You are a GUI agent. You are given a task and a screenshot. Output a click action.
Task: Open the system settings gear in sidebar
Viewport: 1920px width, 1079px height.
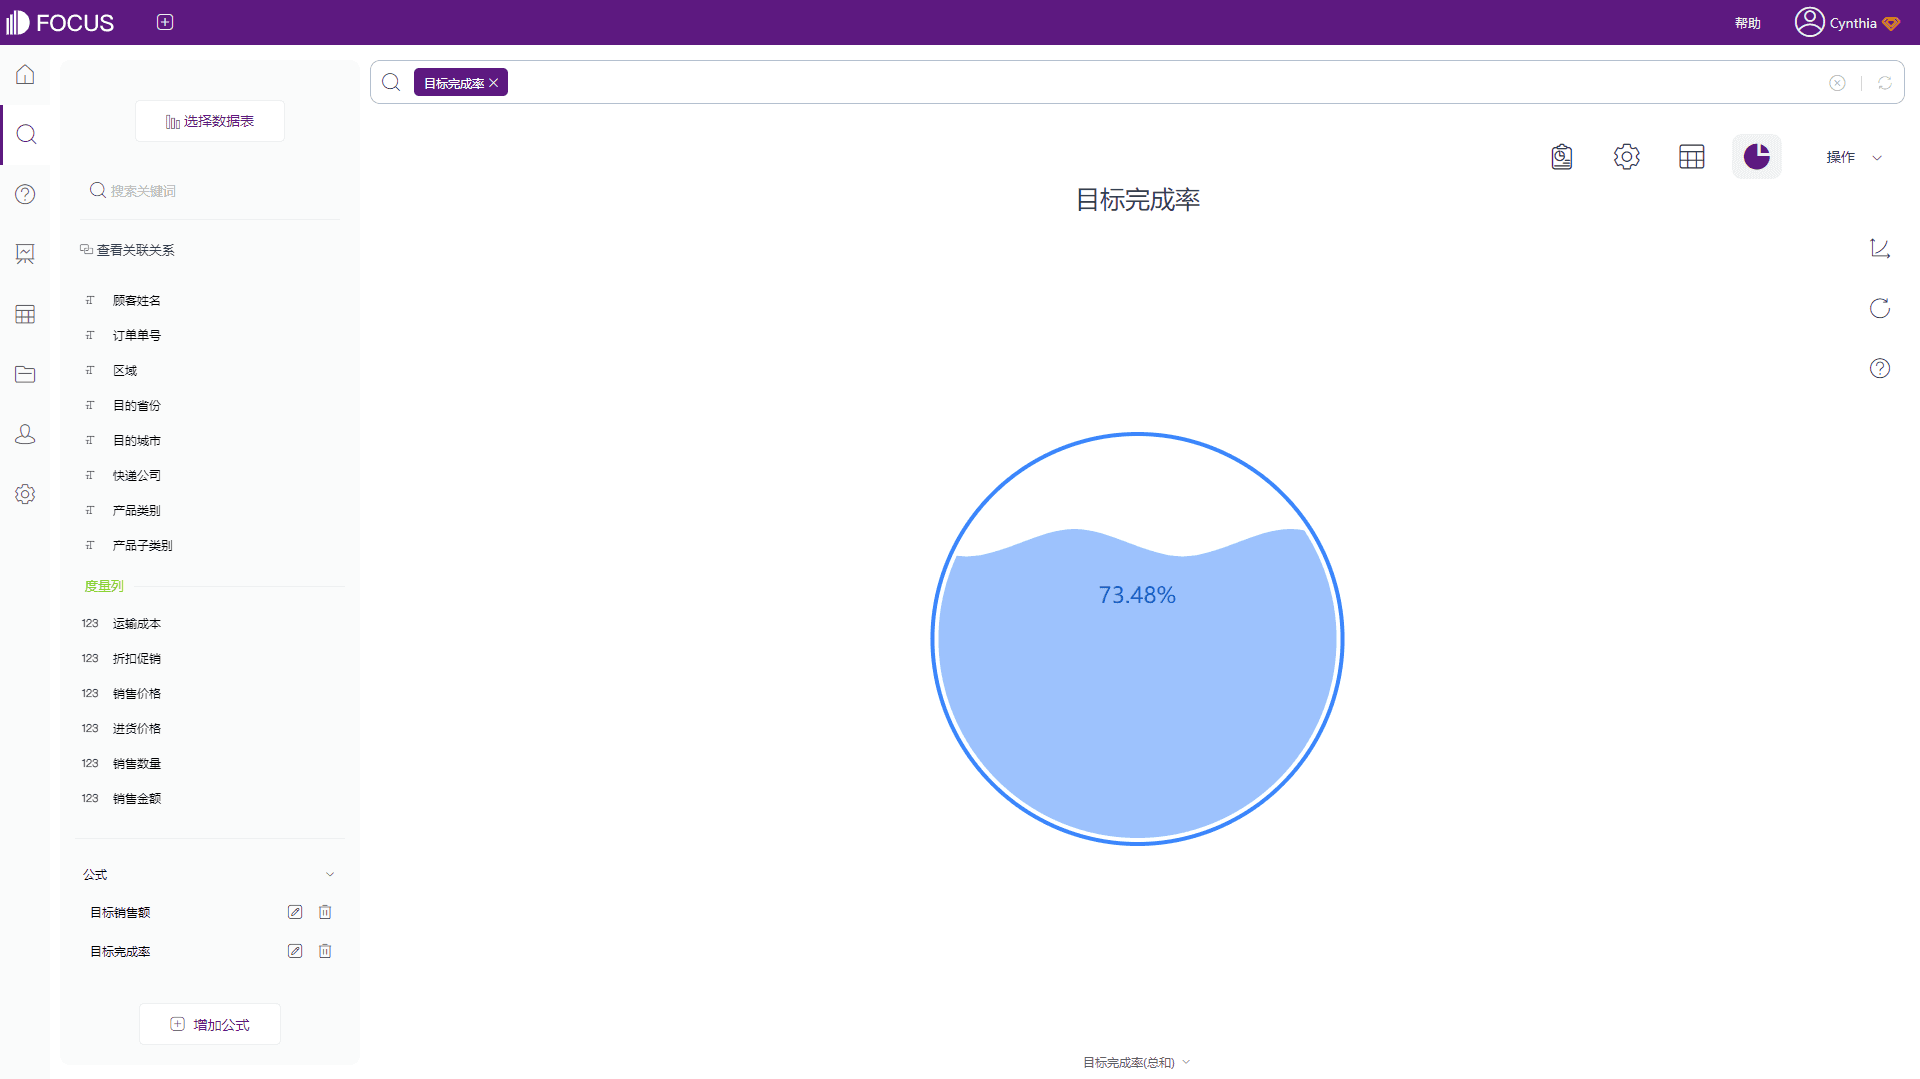[x=25, y=494]
